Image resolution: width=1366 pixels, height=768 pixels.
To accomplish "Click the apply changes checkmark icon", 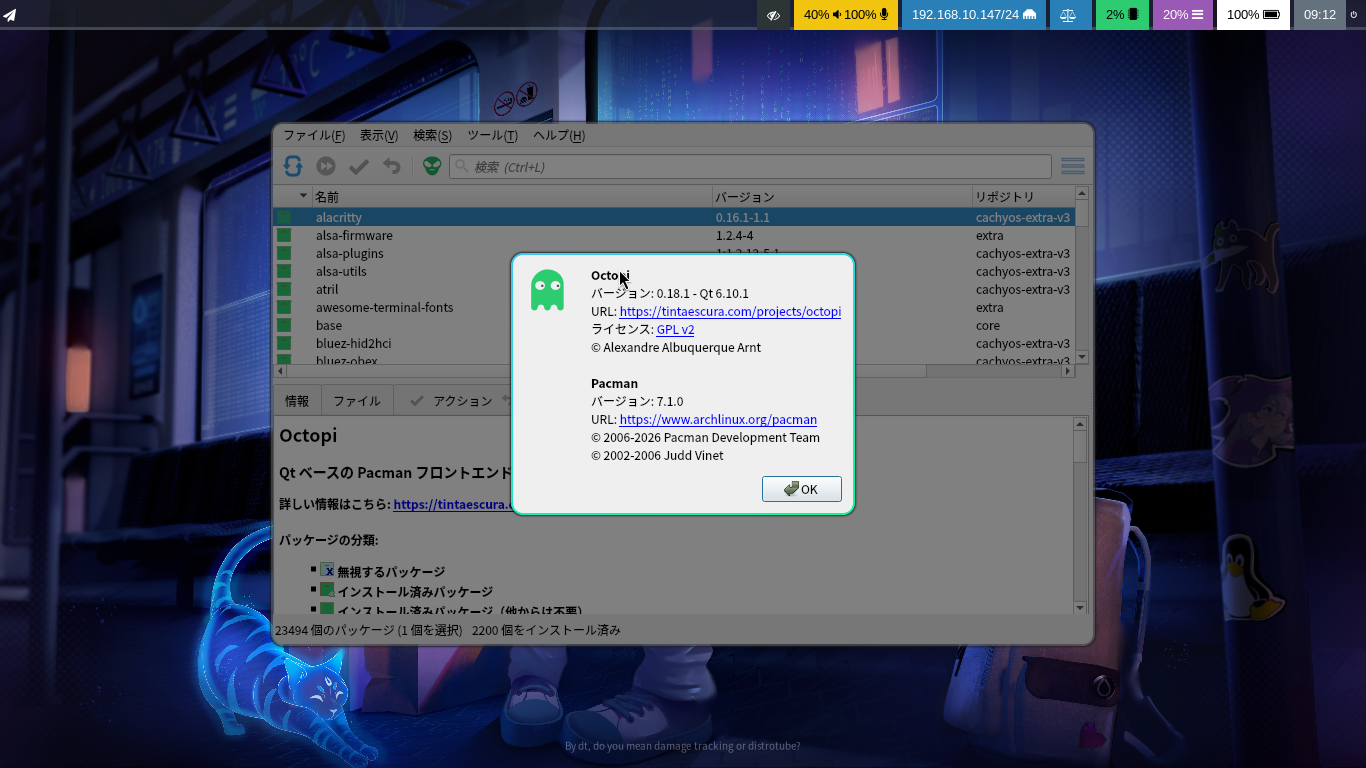I will click(x=359, y=166).
